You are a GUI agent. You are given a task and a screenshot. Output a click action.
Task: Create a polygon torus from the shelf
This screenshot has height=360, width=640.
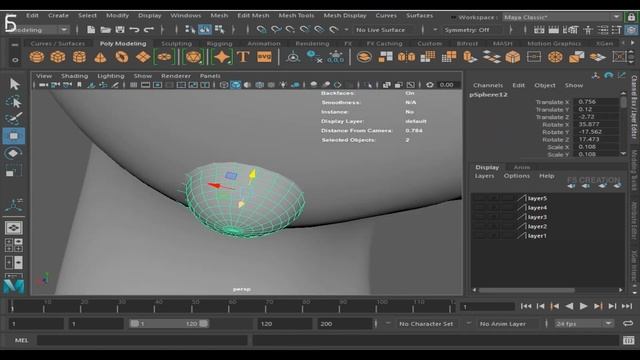122,57
